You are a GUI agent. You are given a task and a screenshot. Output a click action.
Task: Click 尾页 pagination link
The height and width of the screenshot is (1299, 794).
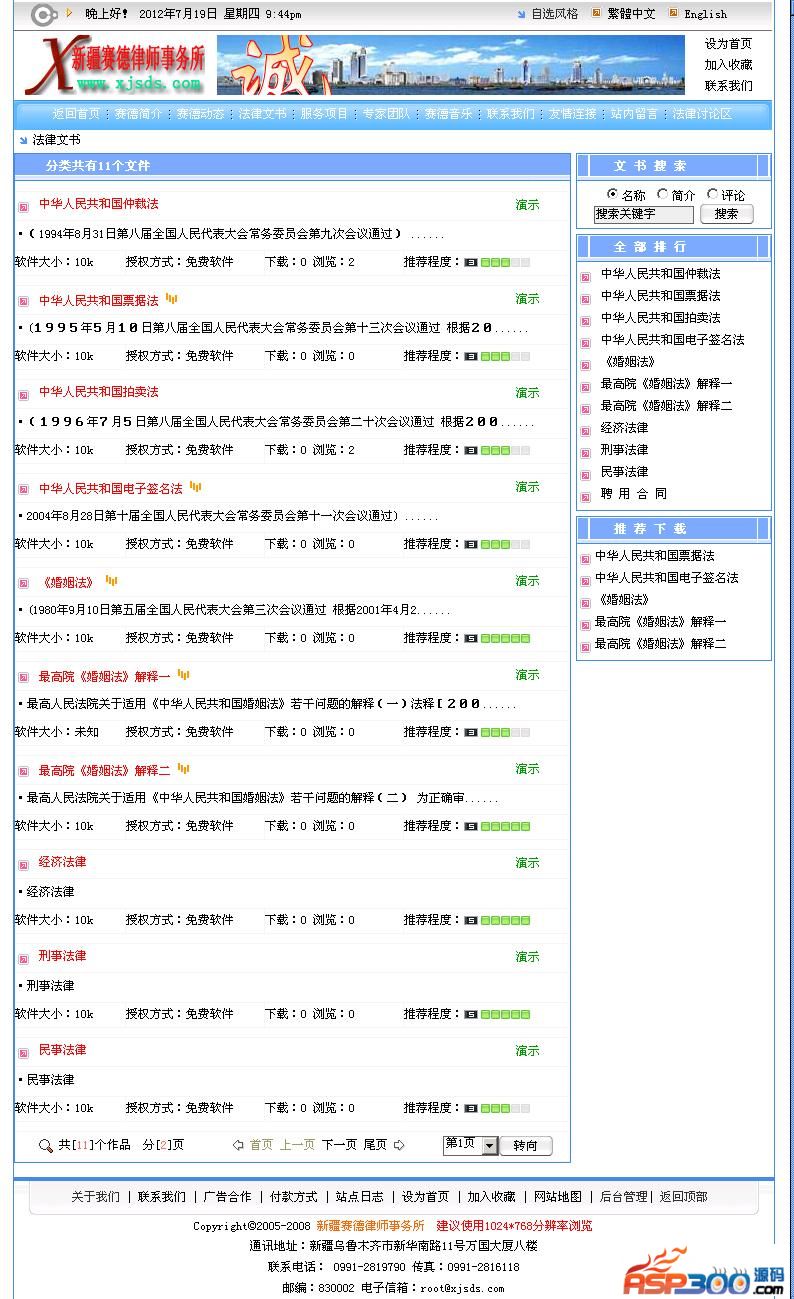point(375,1145)
